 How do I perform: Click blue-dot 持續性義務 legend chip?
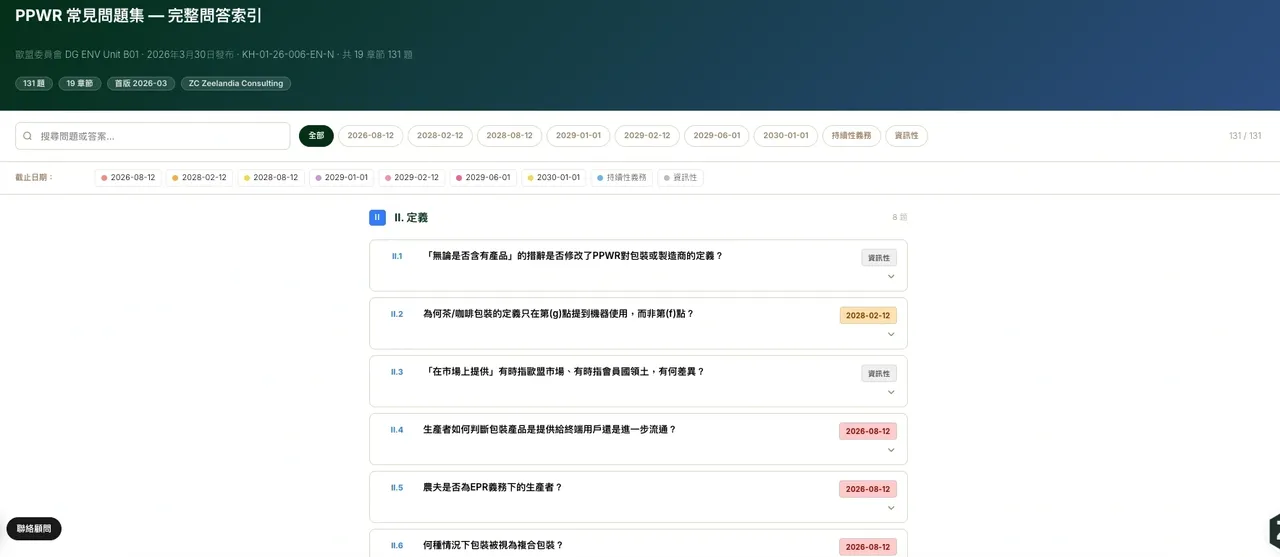pos(621,177)
